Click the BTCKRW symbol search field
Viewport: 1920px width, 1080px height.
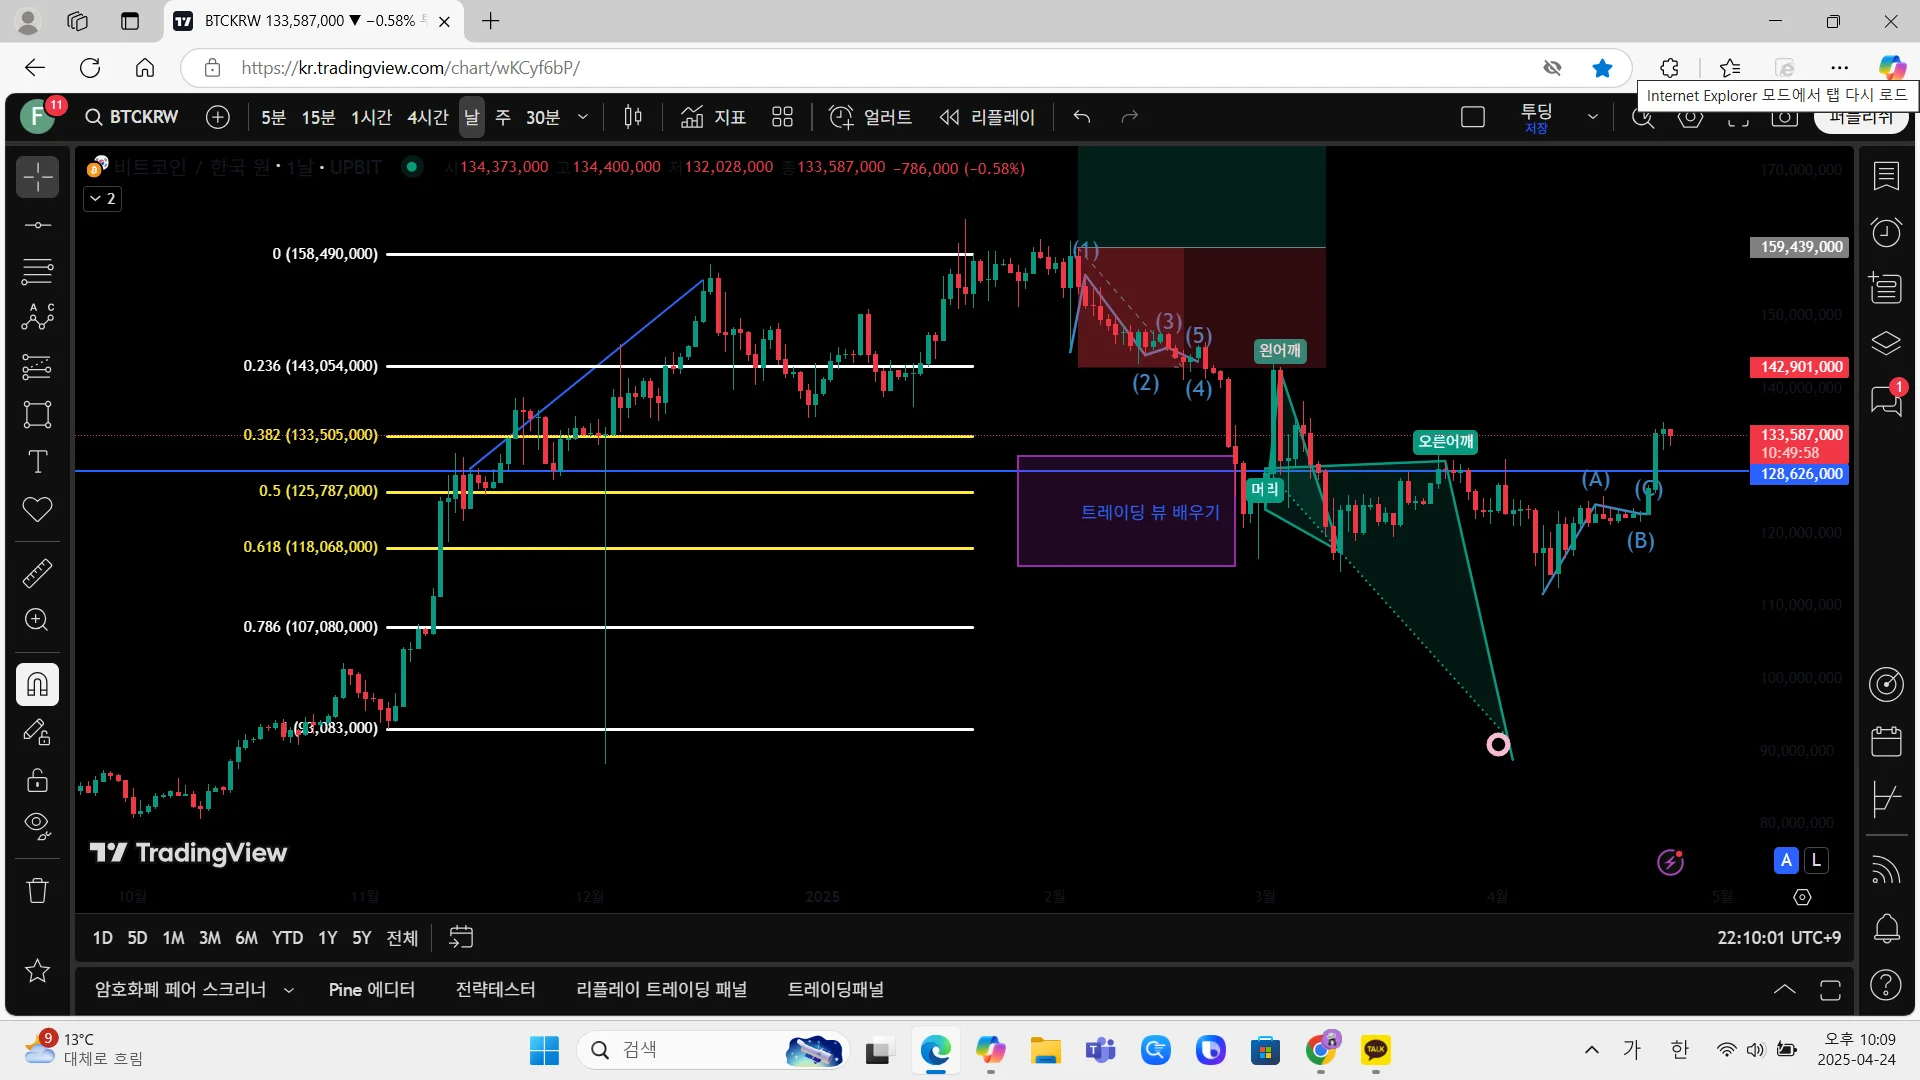(x=132, y=117)
